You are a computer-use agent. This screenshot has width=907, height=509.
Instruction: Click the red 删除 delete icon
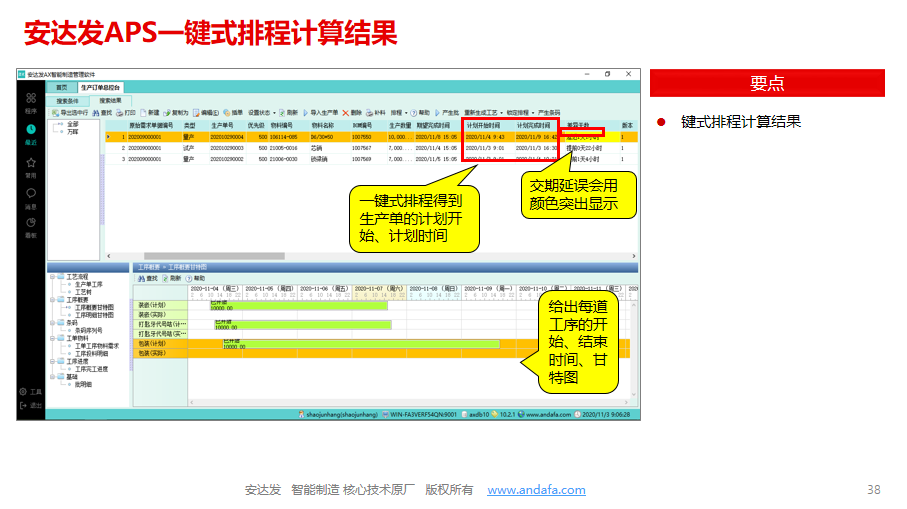345,113
